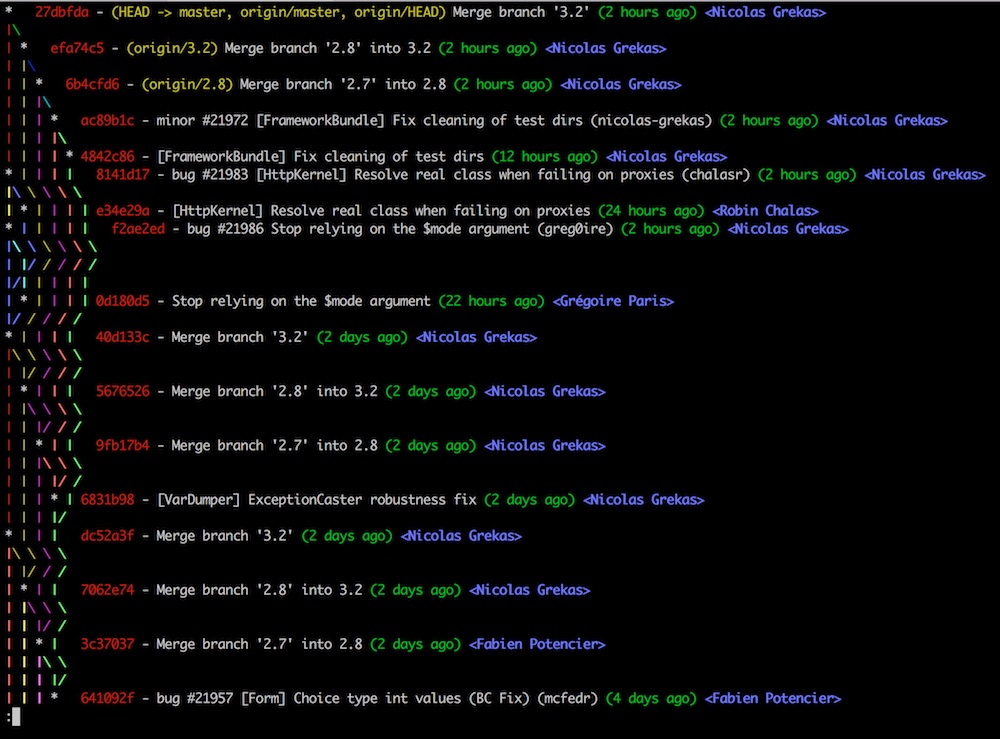Select commit hash f2ae2ed

pos(138,228)
